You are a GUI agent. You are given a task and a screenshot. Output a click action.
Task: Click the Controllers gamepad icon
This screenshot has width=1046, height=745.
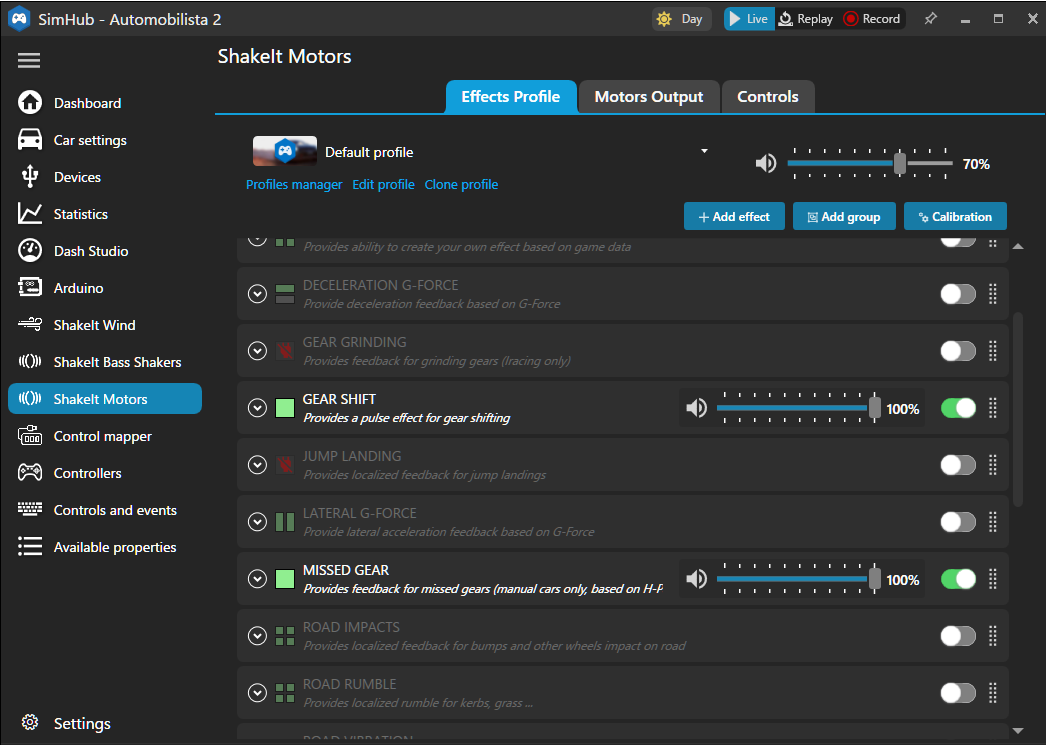coord(29,473)
